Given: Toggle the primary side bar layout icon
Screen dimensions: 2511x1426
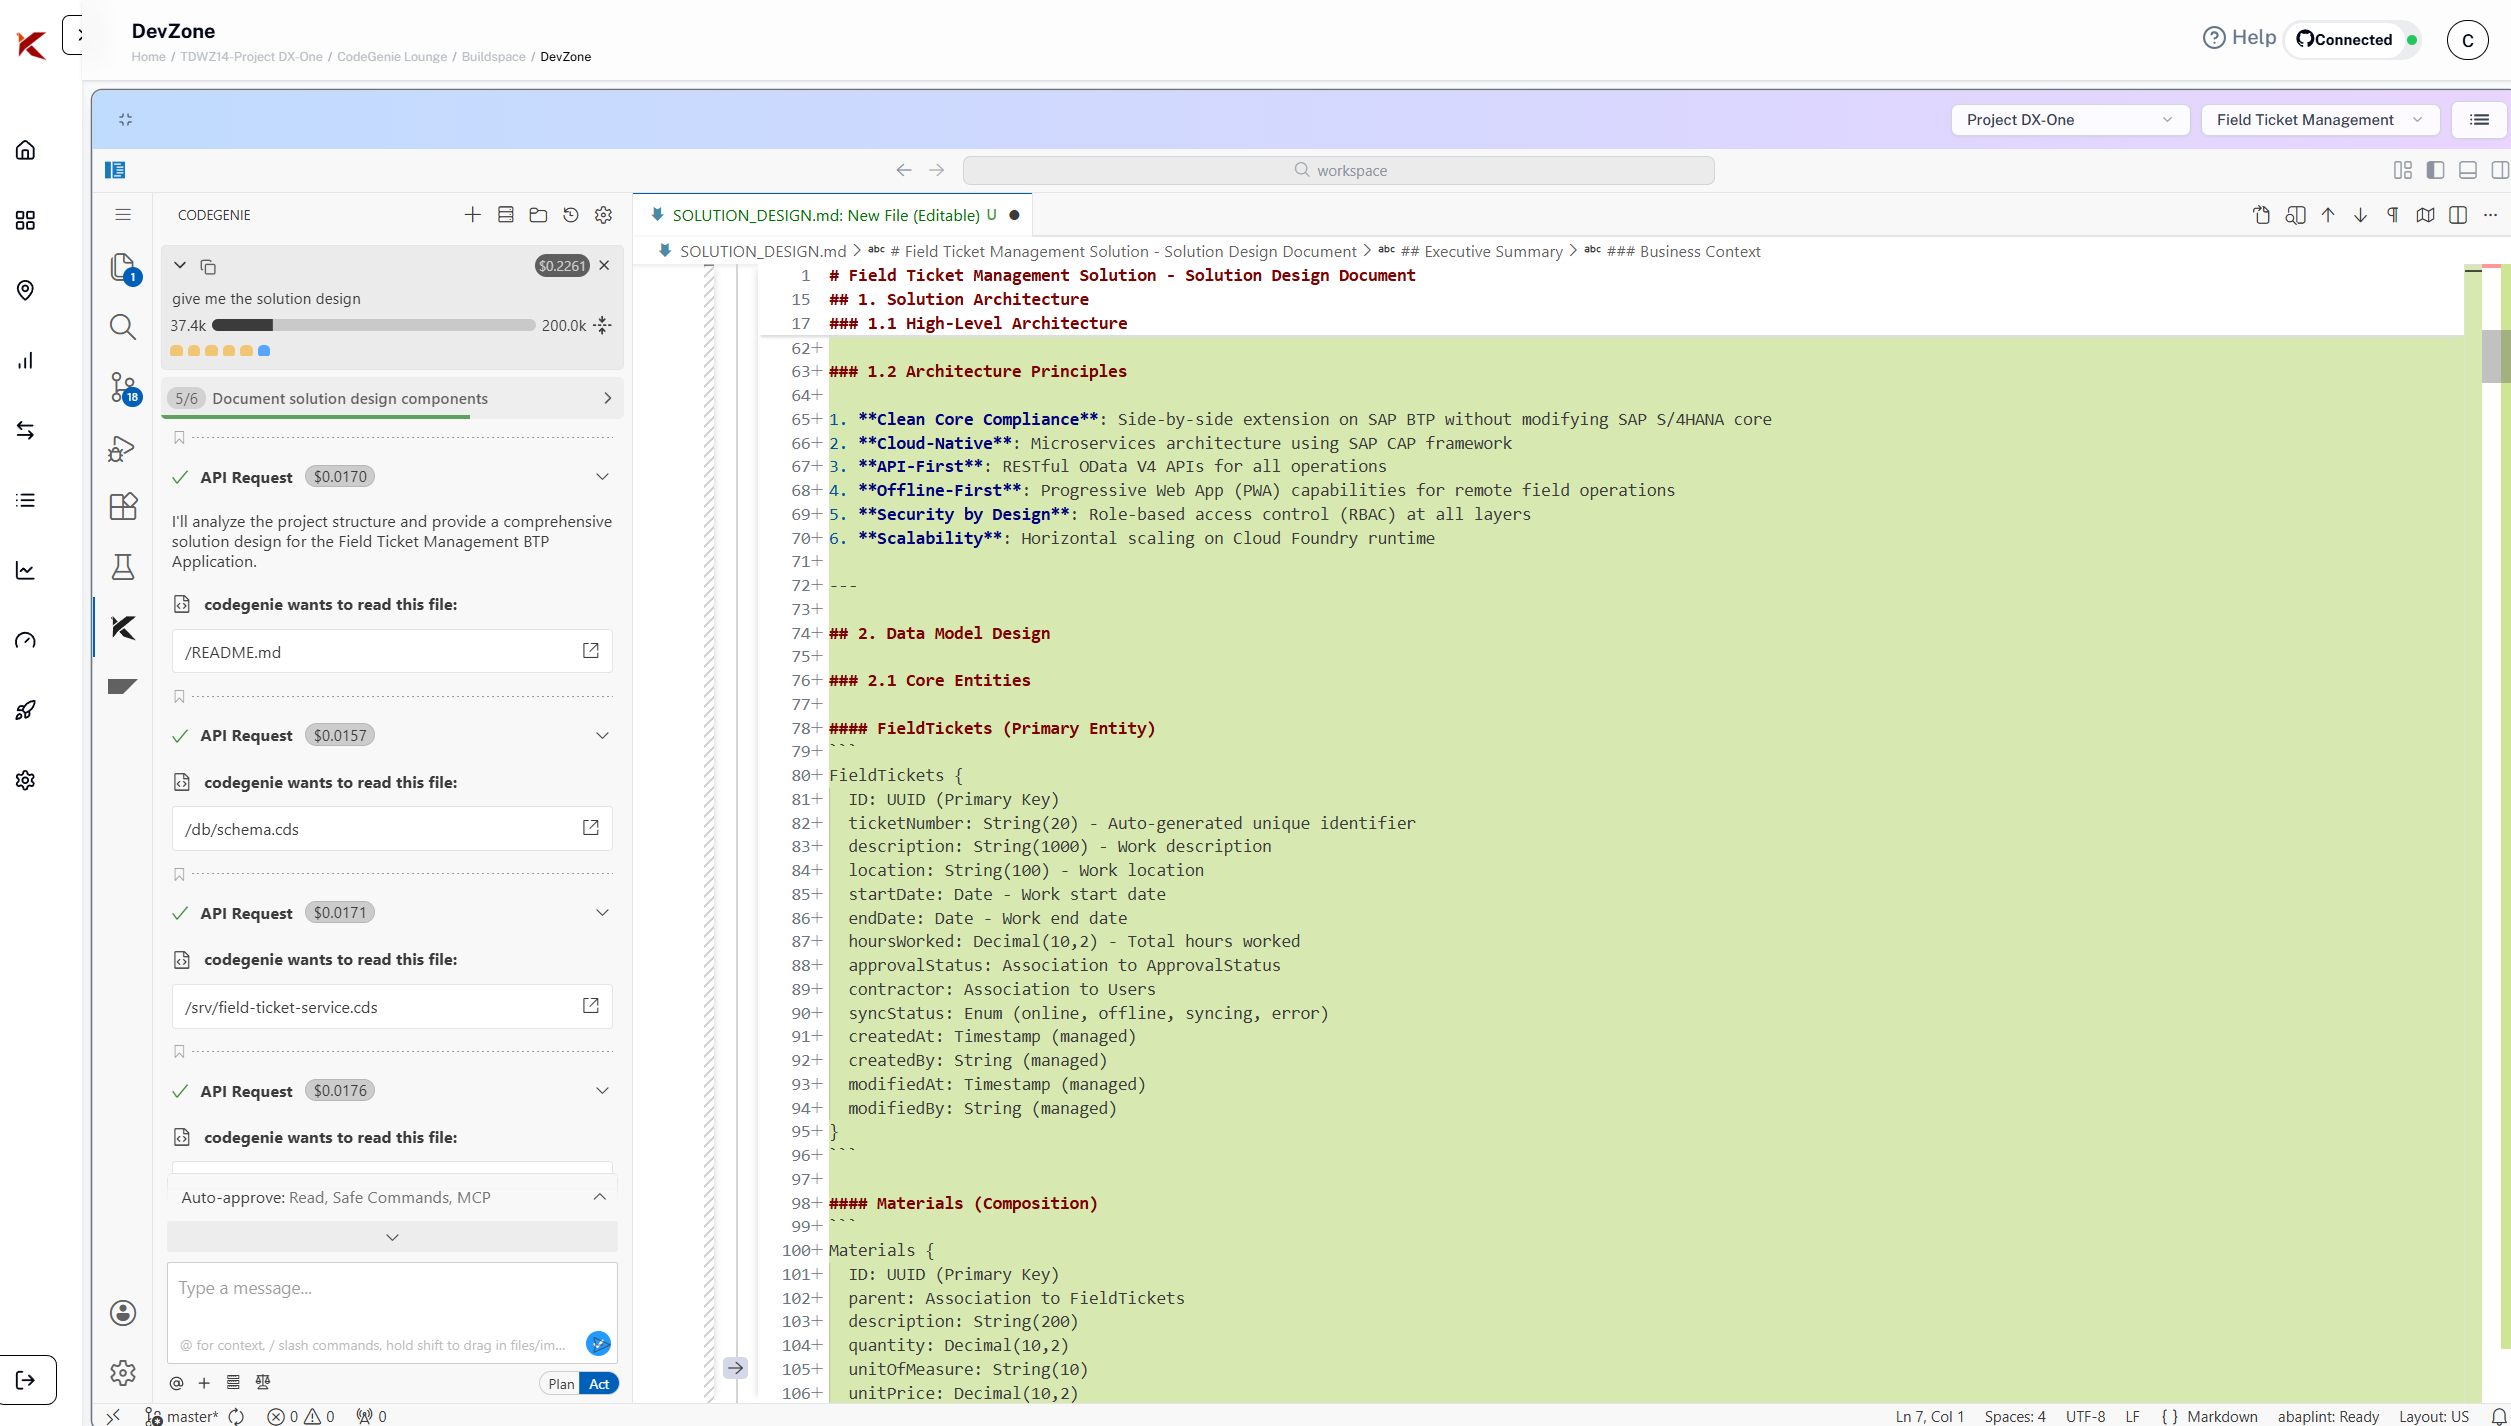Looking at the screenshot, I should pyautogui.click(x=2435, y=170).
